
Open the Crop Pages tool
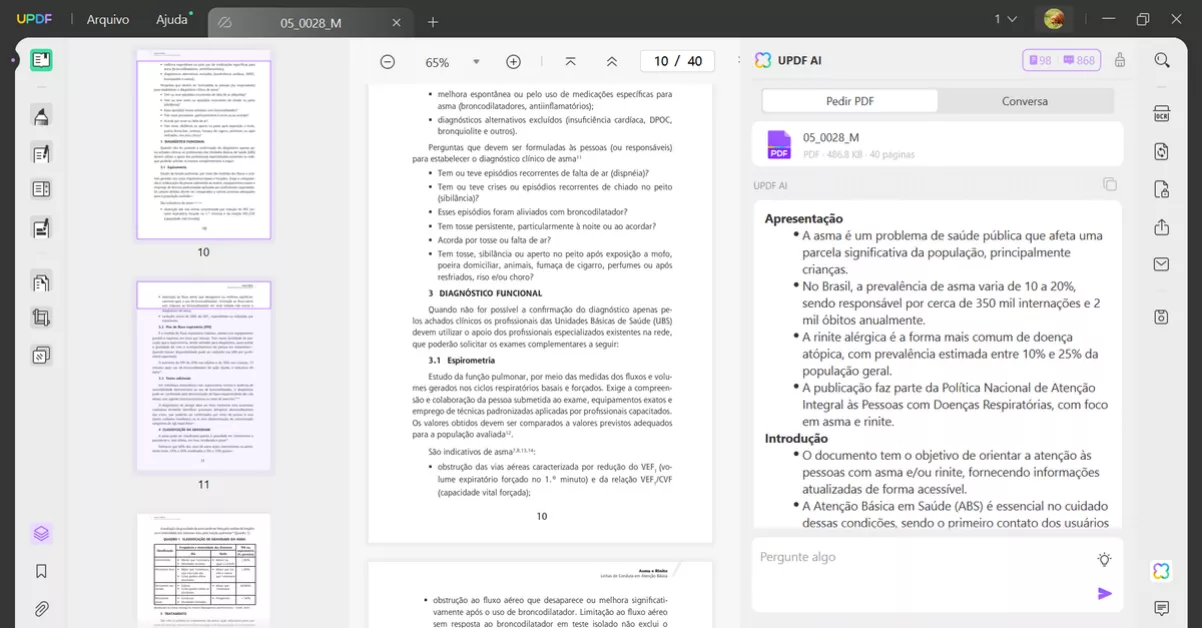pos(41,319)
